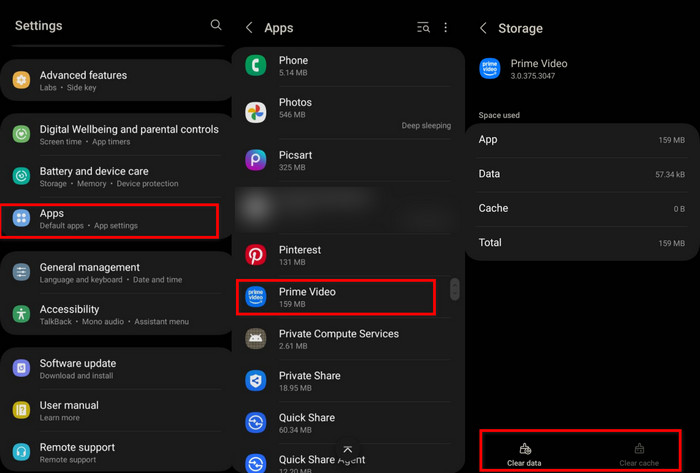Click the Quick Share Agent icon
The width and height of the screenshot is (700, 473).
point(256,463)
